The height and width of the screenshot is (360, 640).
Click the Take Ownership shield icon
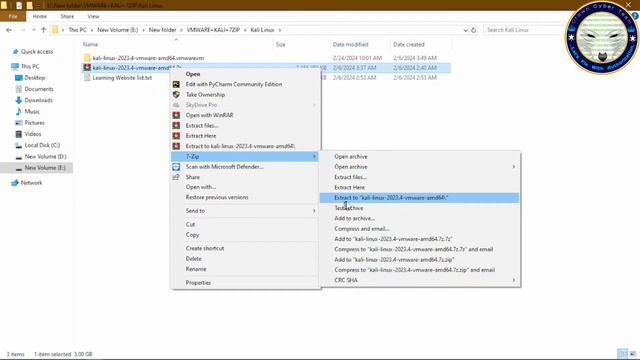(176, 94)
